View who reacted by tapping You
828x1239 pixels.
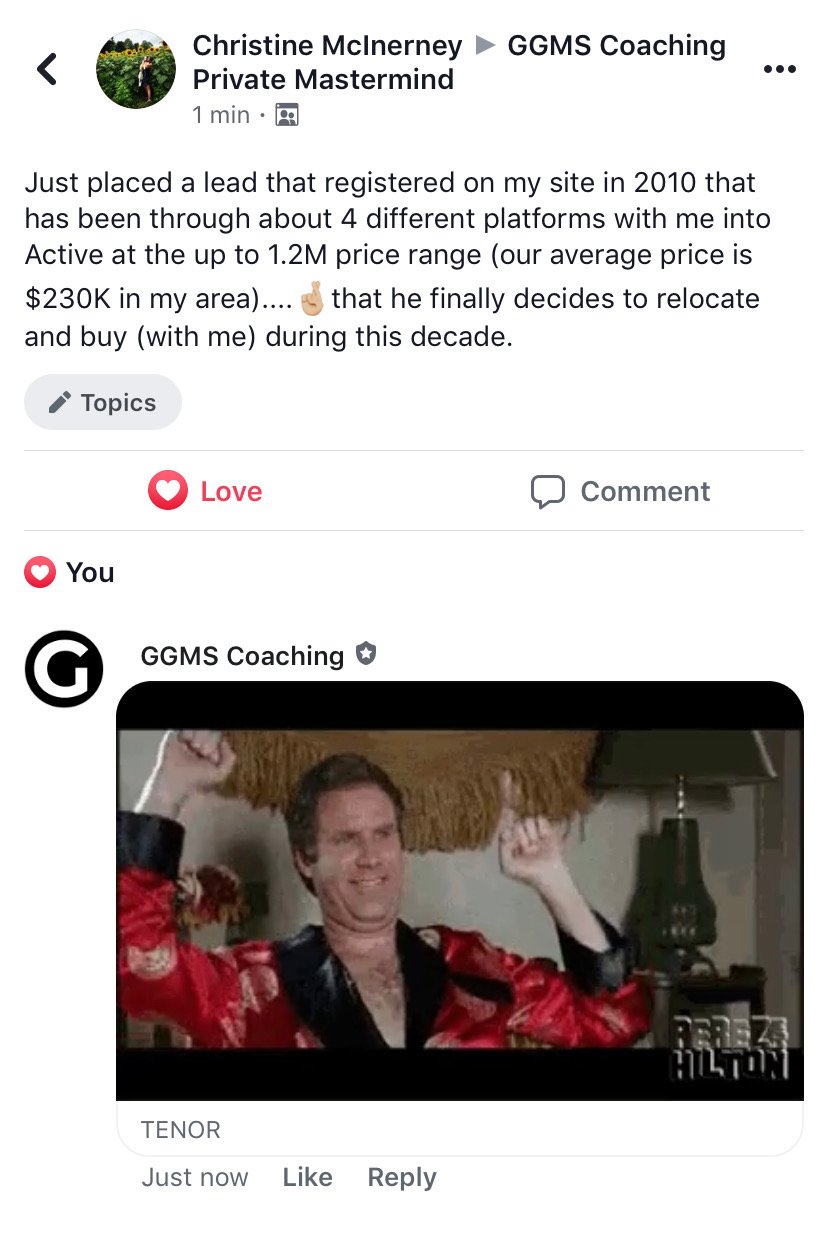[90, 572]
